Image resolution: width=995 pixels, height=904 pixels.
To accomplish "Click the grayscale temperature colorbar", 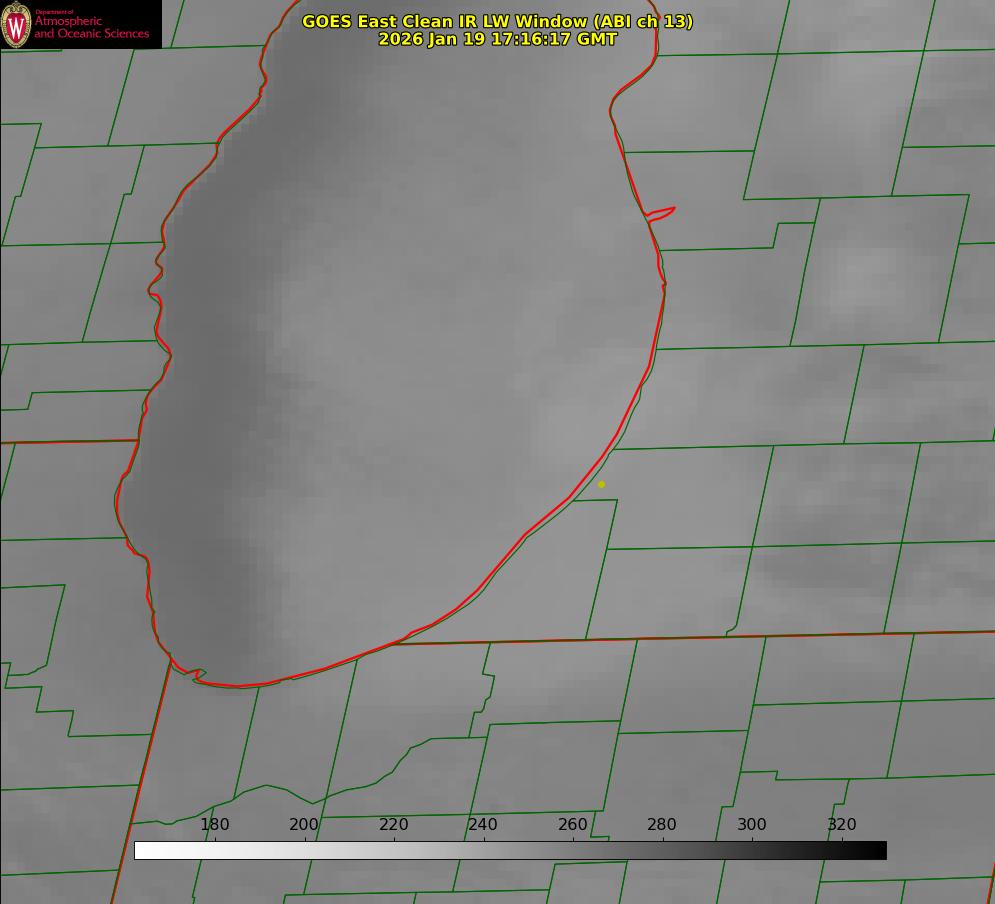I will click(510, 850).
